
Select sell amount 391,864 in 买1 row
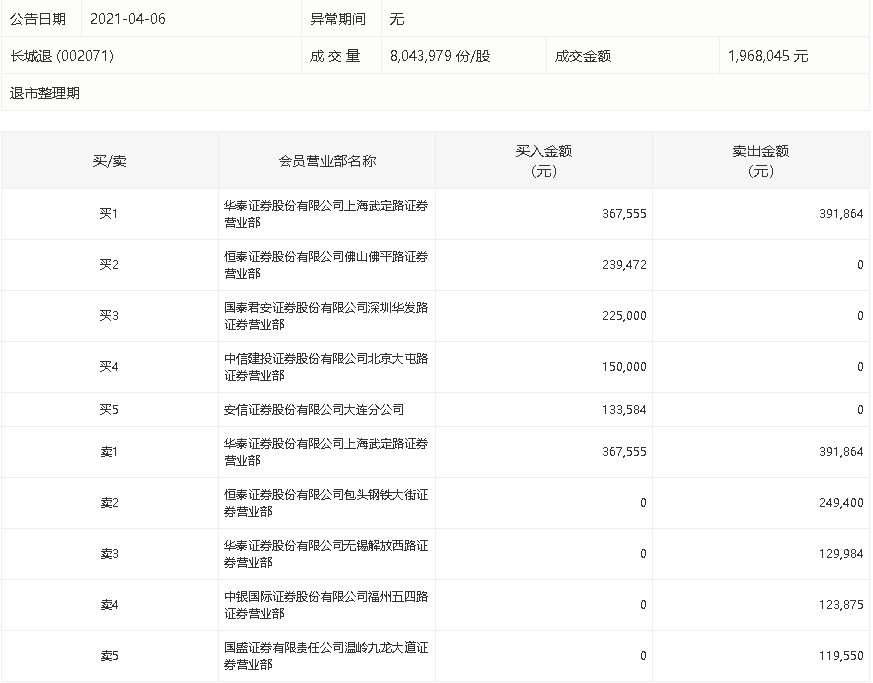point(841,214)
